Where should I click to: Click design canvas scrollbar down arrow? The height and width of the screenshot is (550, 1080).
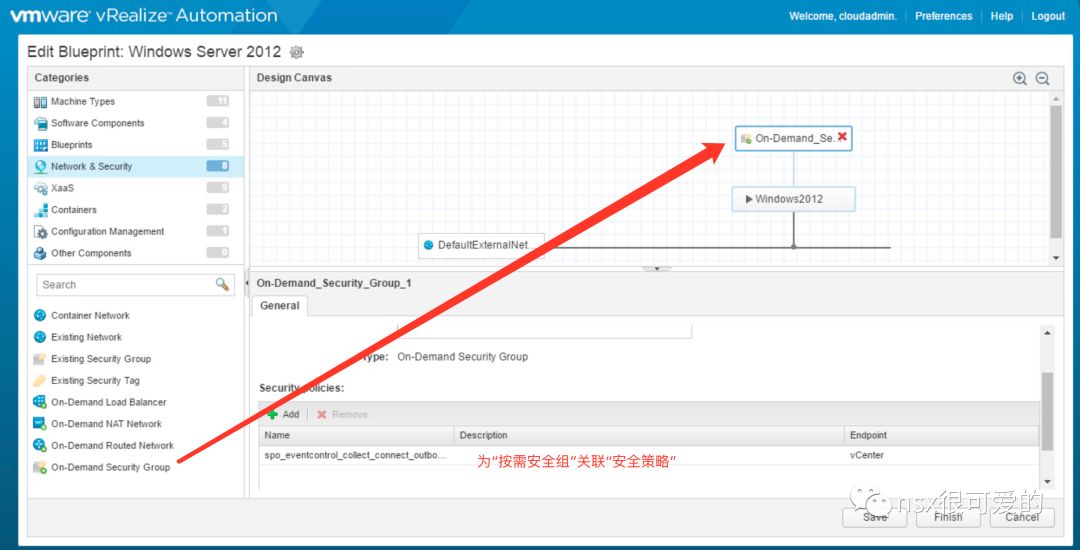[1056, 258]
